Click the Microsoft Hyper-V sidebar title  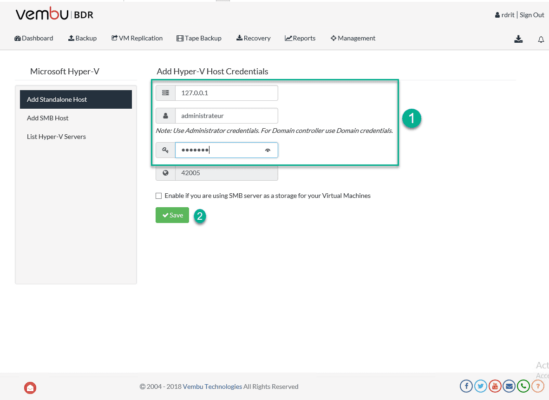pos(65,71)
